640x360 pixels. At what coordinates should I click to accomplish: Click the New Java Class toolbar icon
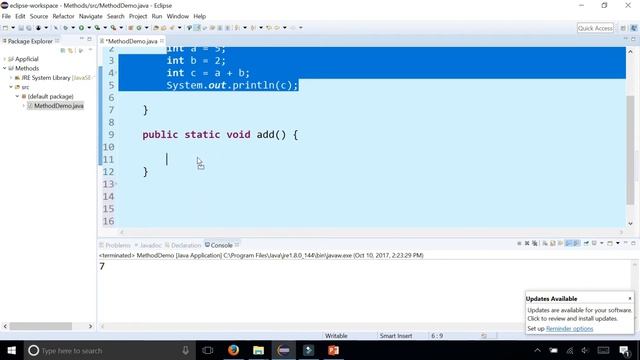coord(139,28)
